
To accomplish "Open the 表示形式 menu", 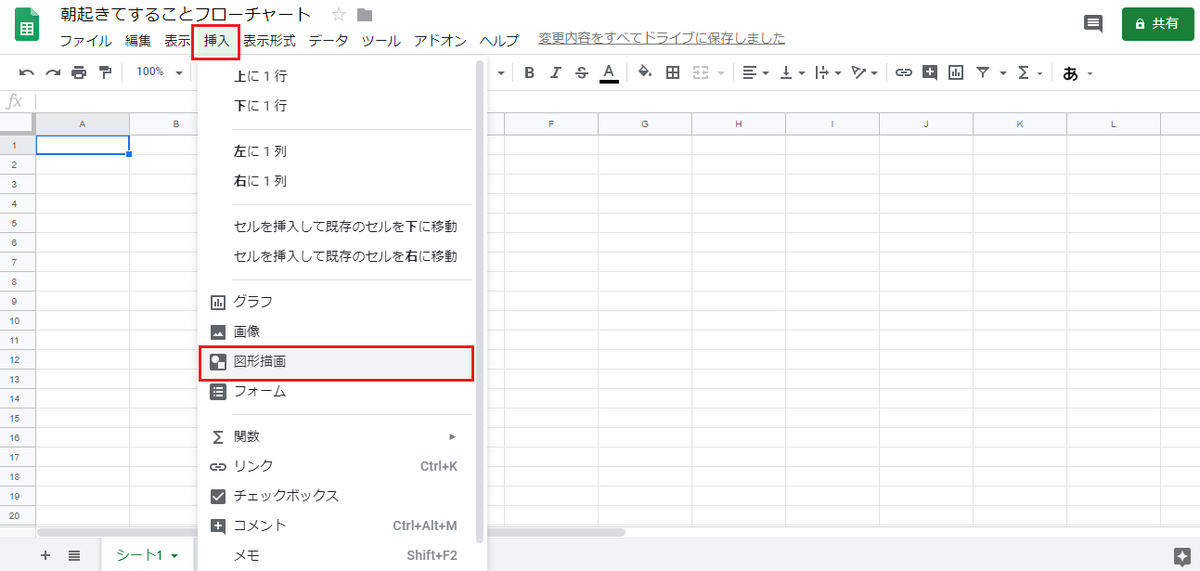I will [269, 40].
